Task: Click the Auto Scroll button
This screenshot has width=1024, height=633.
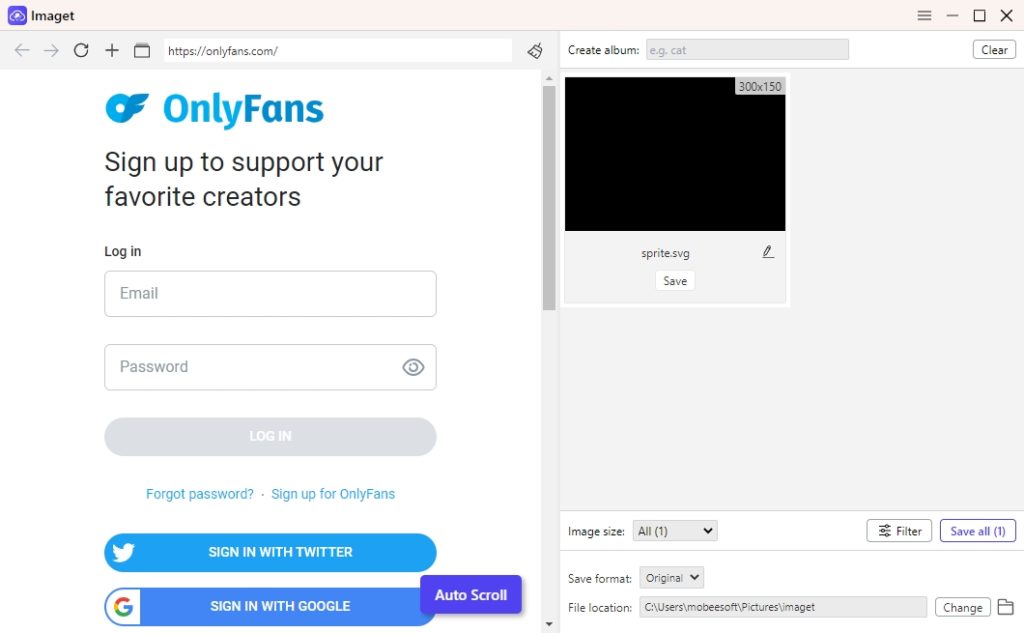Action: click(x=471, y=595)
